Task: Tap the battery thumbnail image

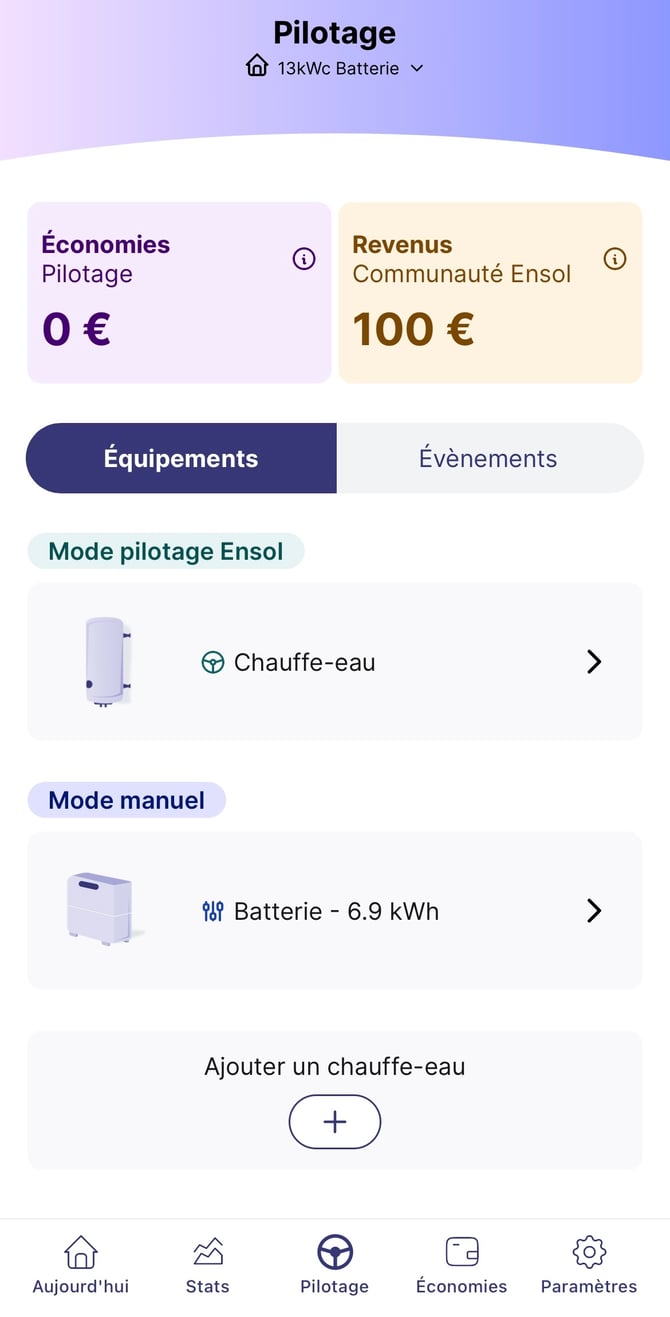Action: point(100,908)
